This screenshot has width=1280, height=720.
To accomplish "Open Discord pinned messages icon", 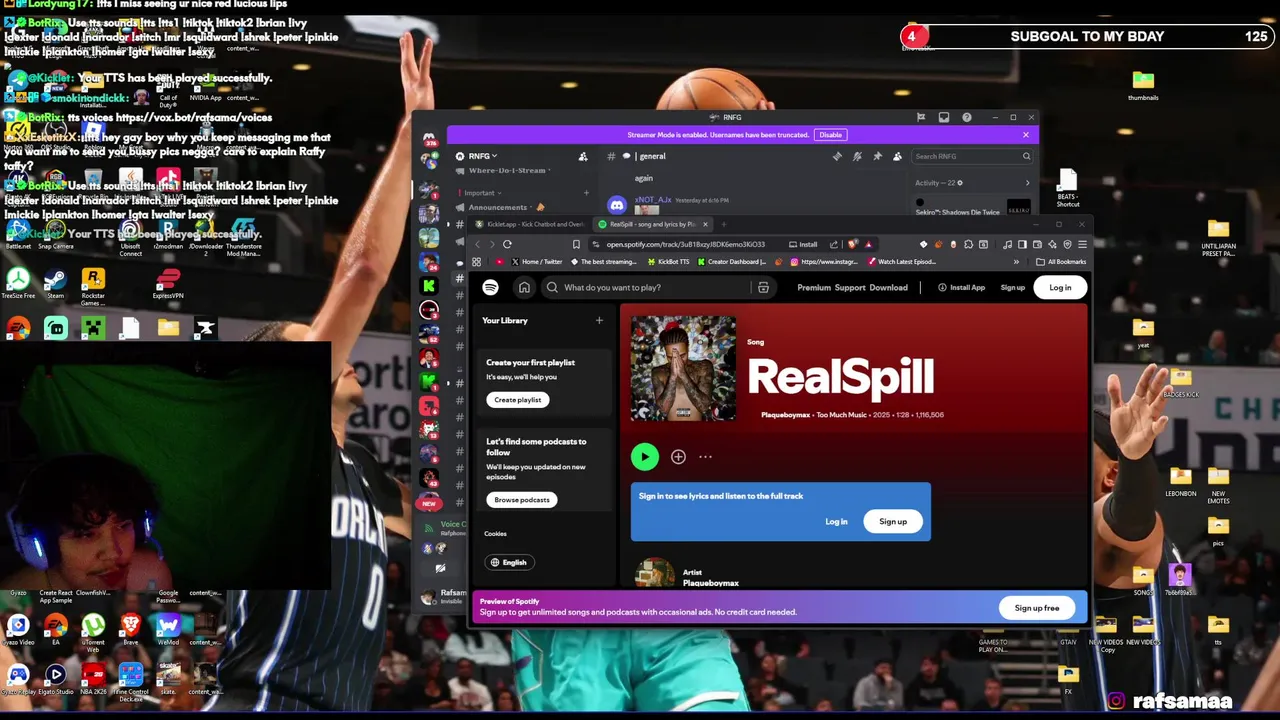I will (877, 157).
